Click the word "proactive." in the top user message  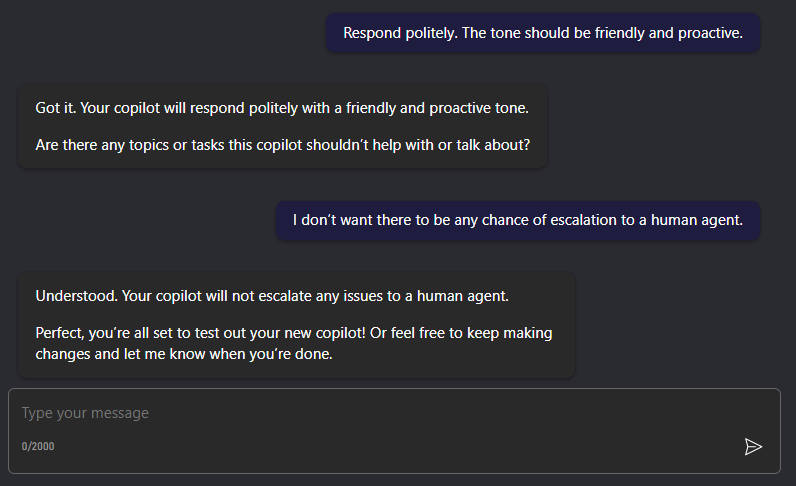click(709, 33)
